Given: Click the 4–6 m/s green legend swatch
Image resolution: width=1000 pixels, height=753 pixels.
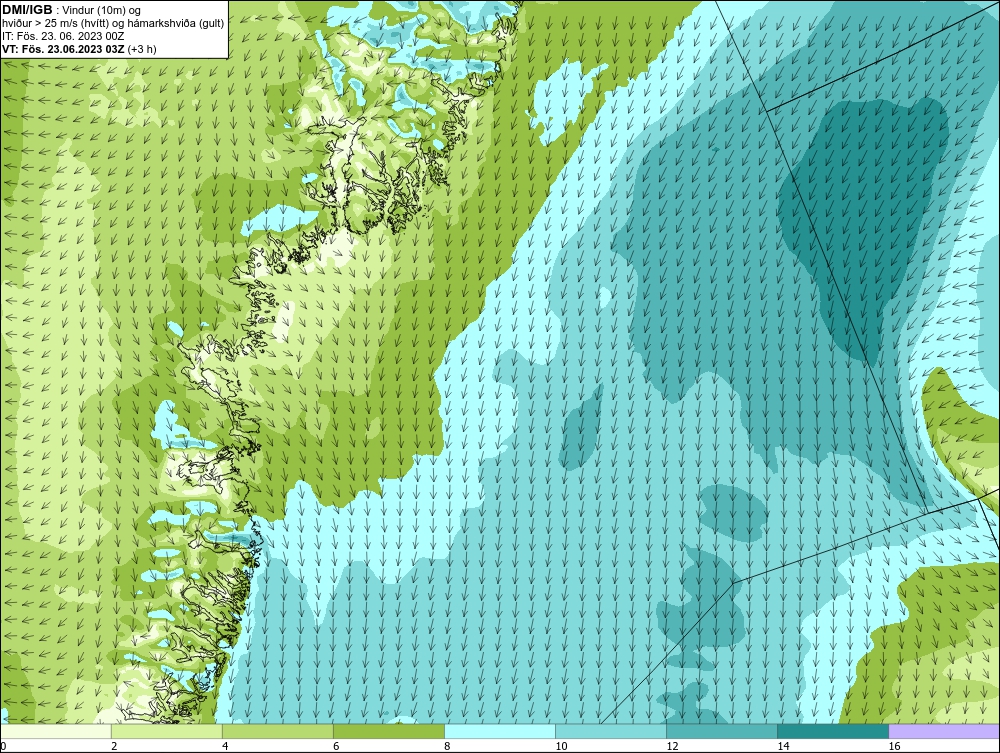Looking at the screenshot, I should [x=278, y=731].
